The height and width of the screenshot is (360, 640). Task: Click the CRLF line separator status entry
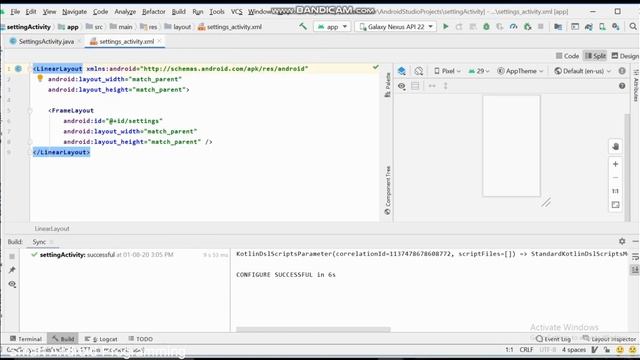pos(527,350)
